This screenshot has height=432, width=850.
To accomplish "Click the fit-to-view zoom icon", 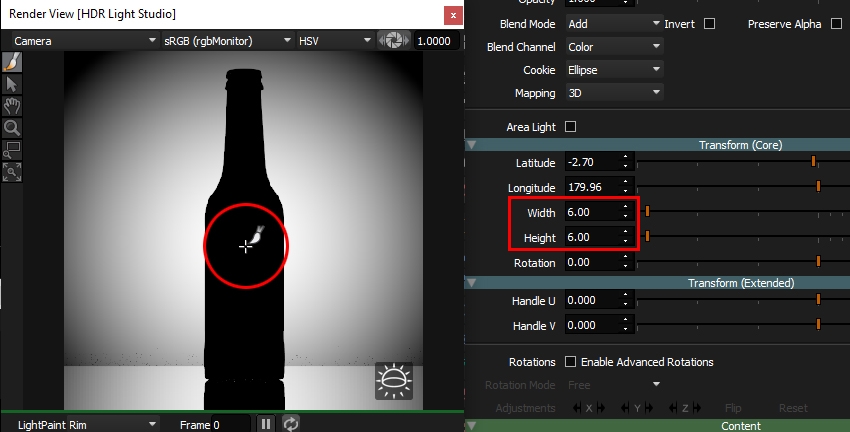I will 11,172.
